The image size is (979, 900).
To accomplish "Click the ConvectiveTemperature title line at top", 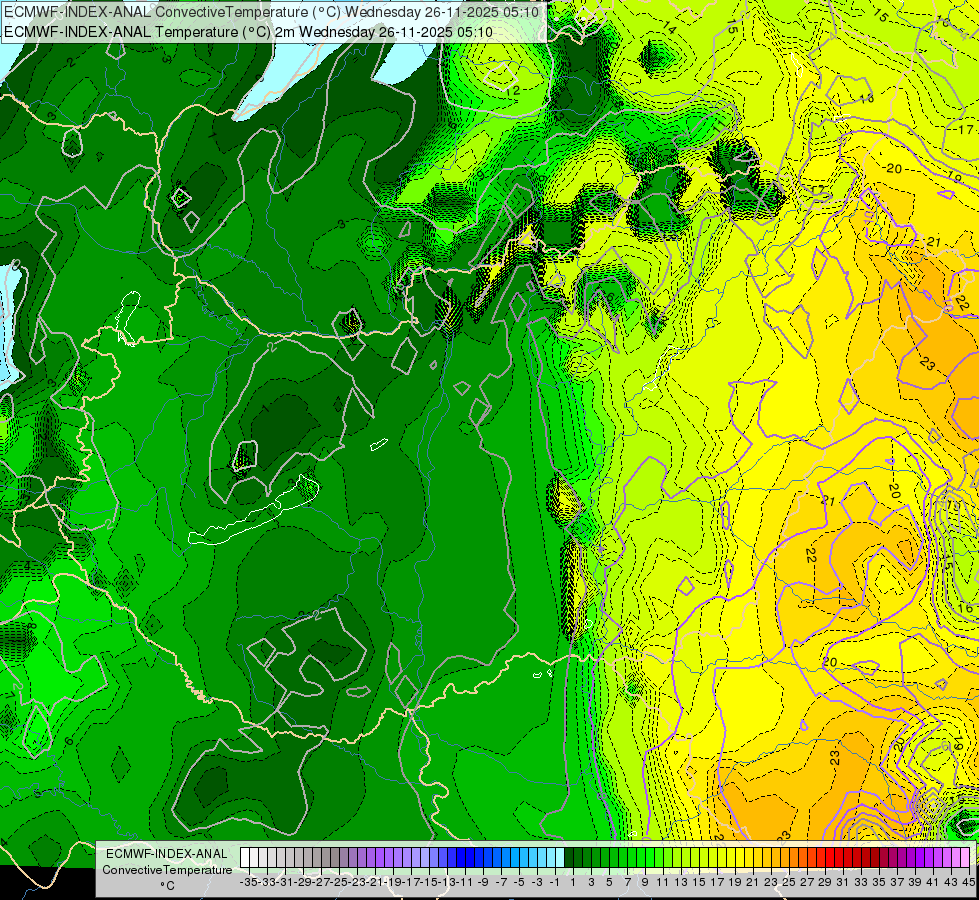I will pos(271,12).
